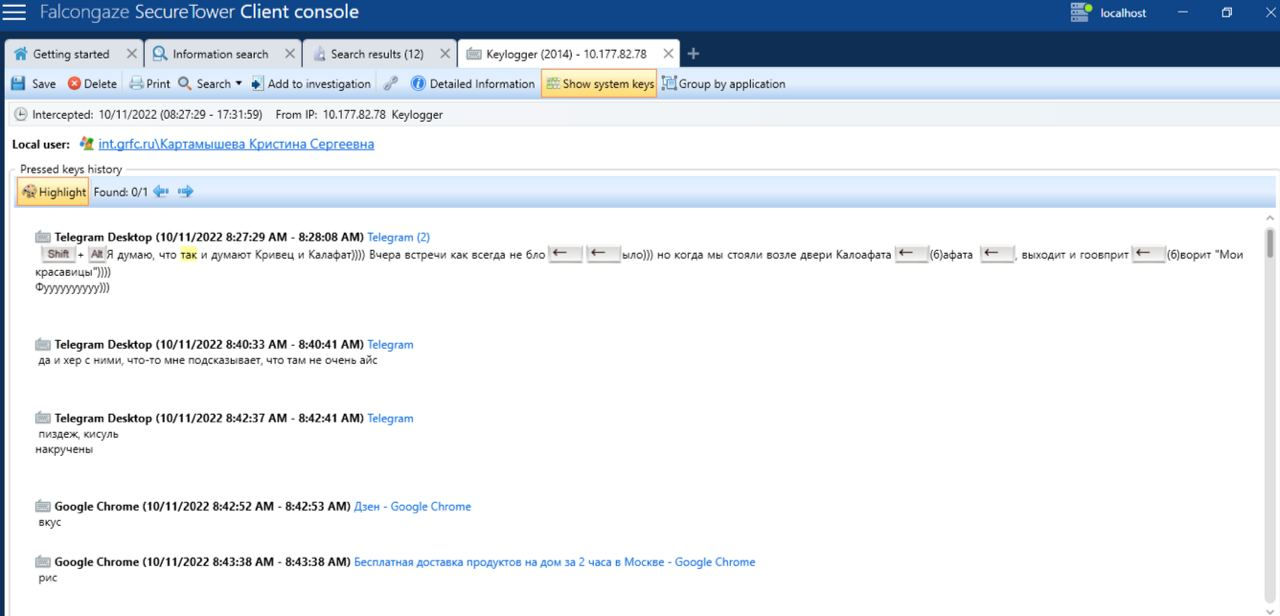Click the typed word вкус

coord(50,522)
